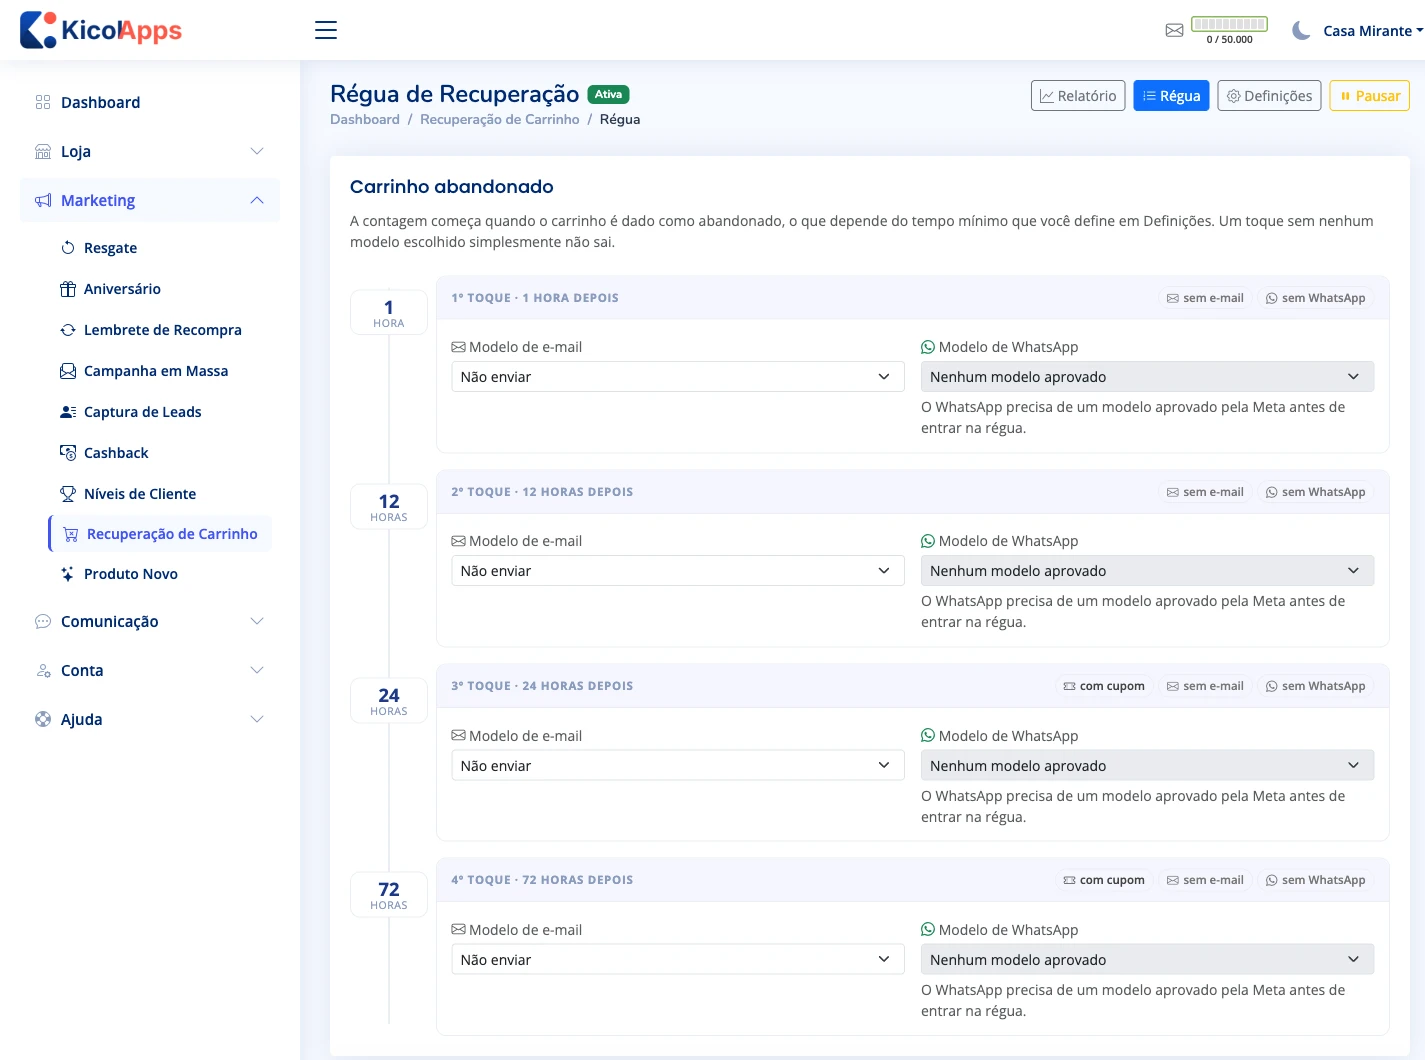This screenshot has width=1425, height=1060.
Task: Click 'com cupom' badge on 3º toque
Action: [x=1104, y=686]
